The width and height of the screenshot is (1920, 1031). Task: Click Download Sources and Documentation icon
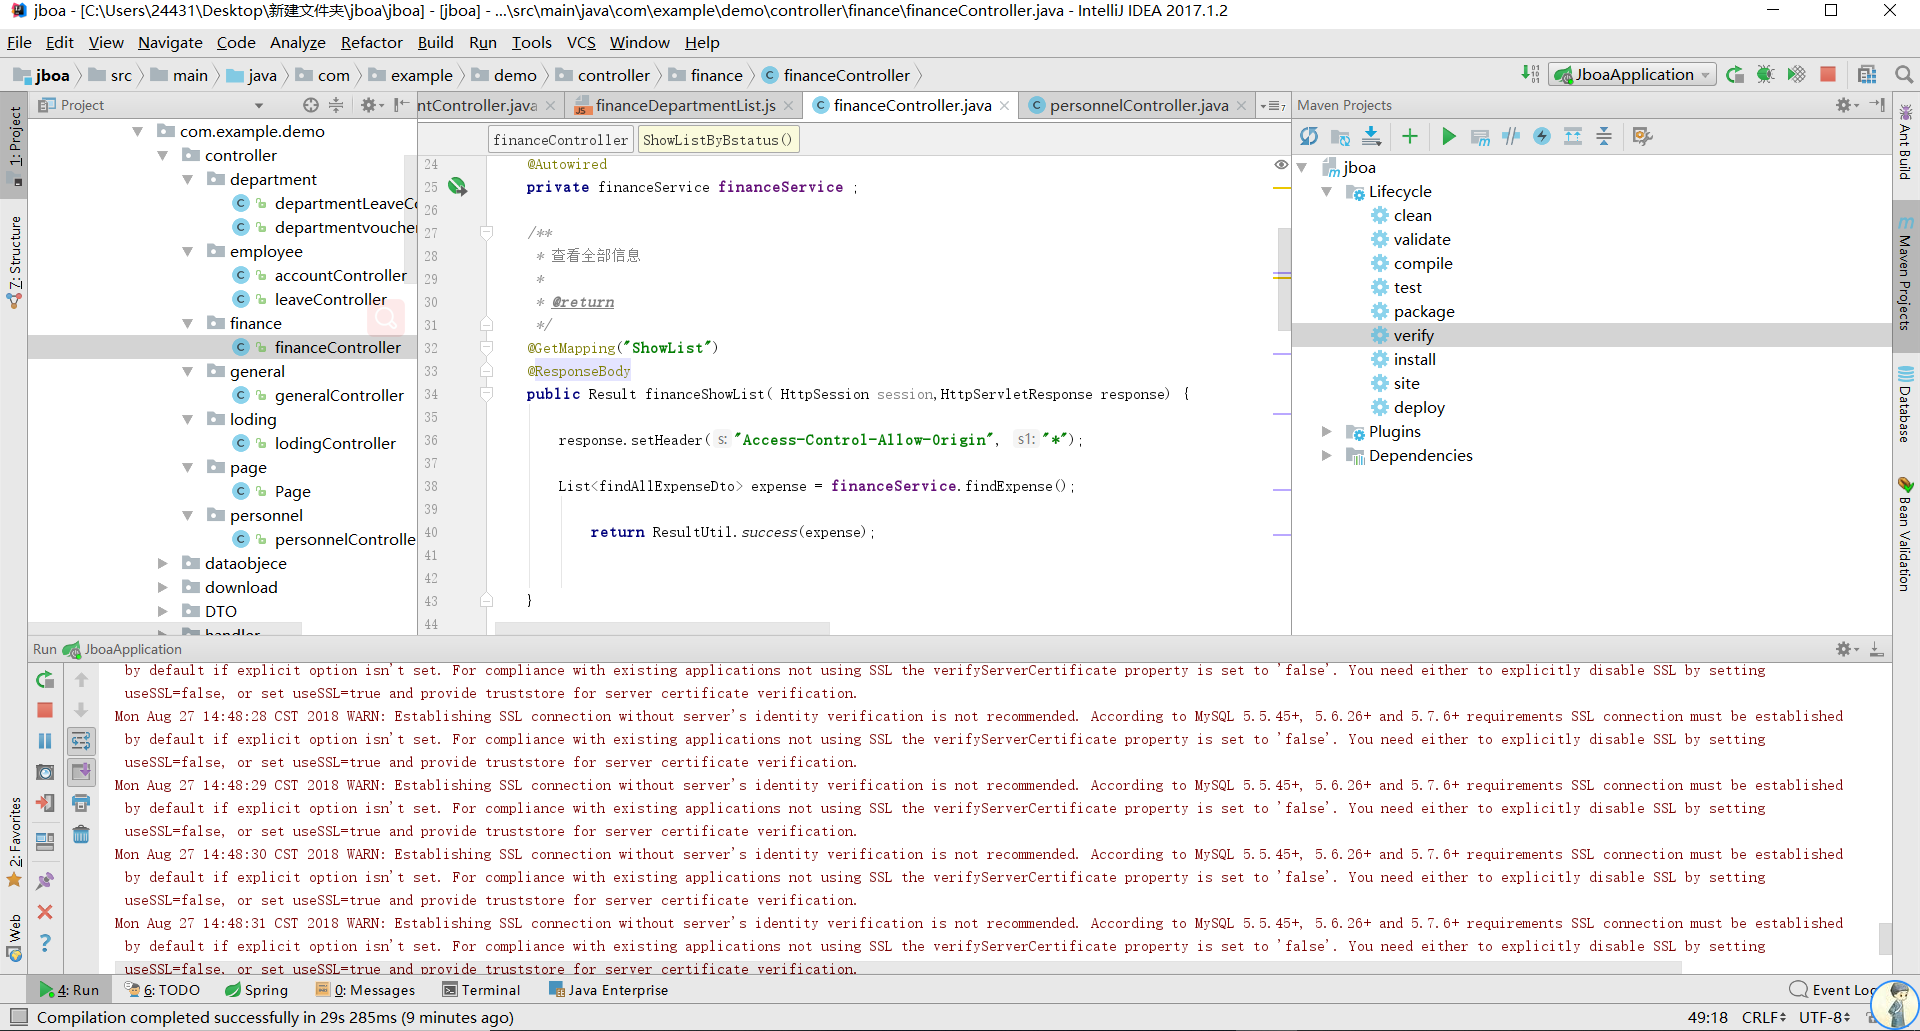pyautogui.click(x=1372, y=137)
